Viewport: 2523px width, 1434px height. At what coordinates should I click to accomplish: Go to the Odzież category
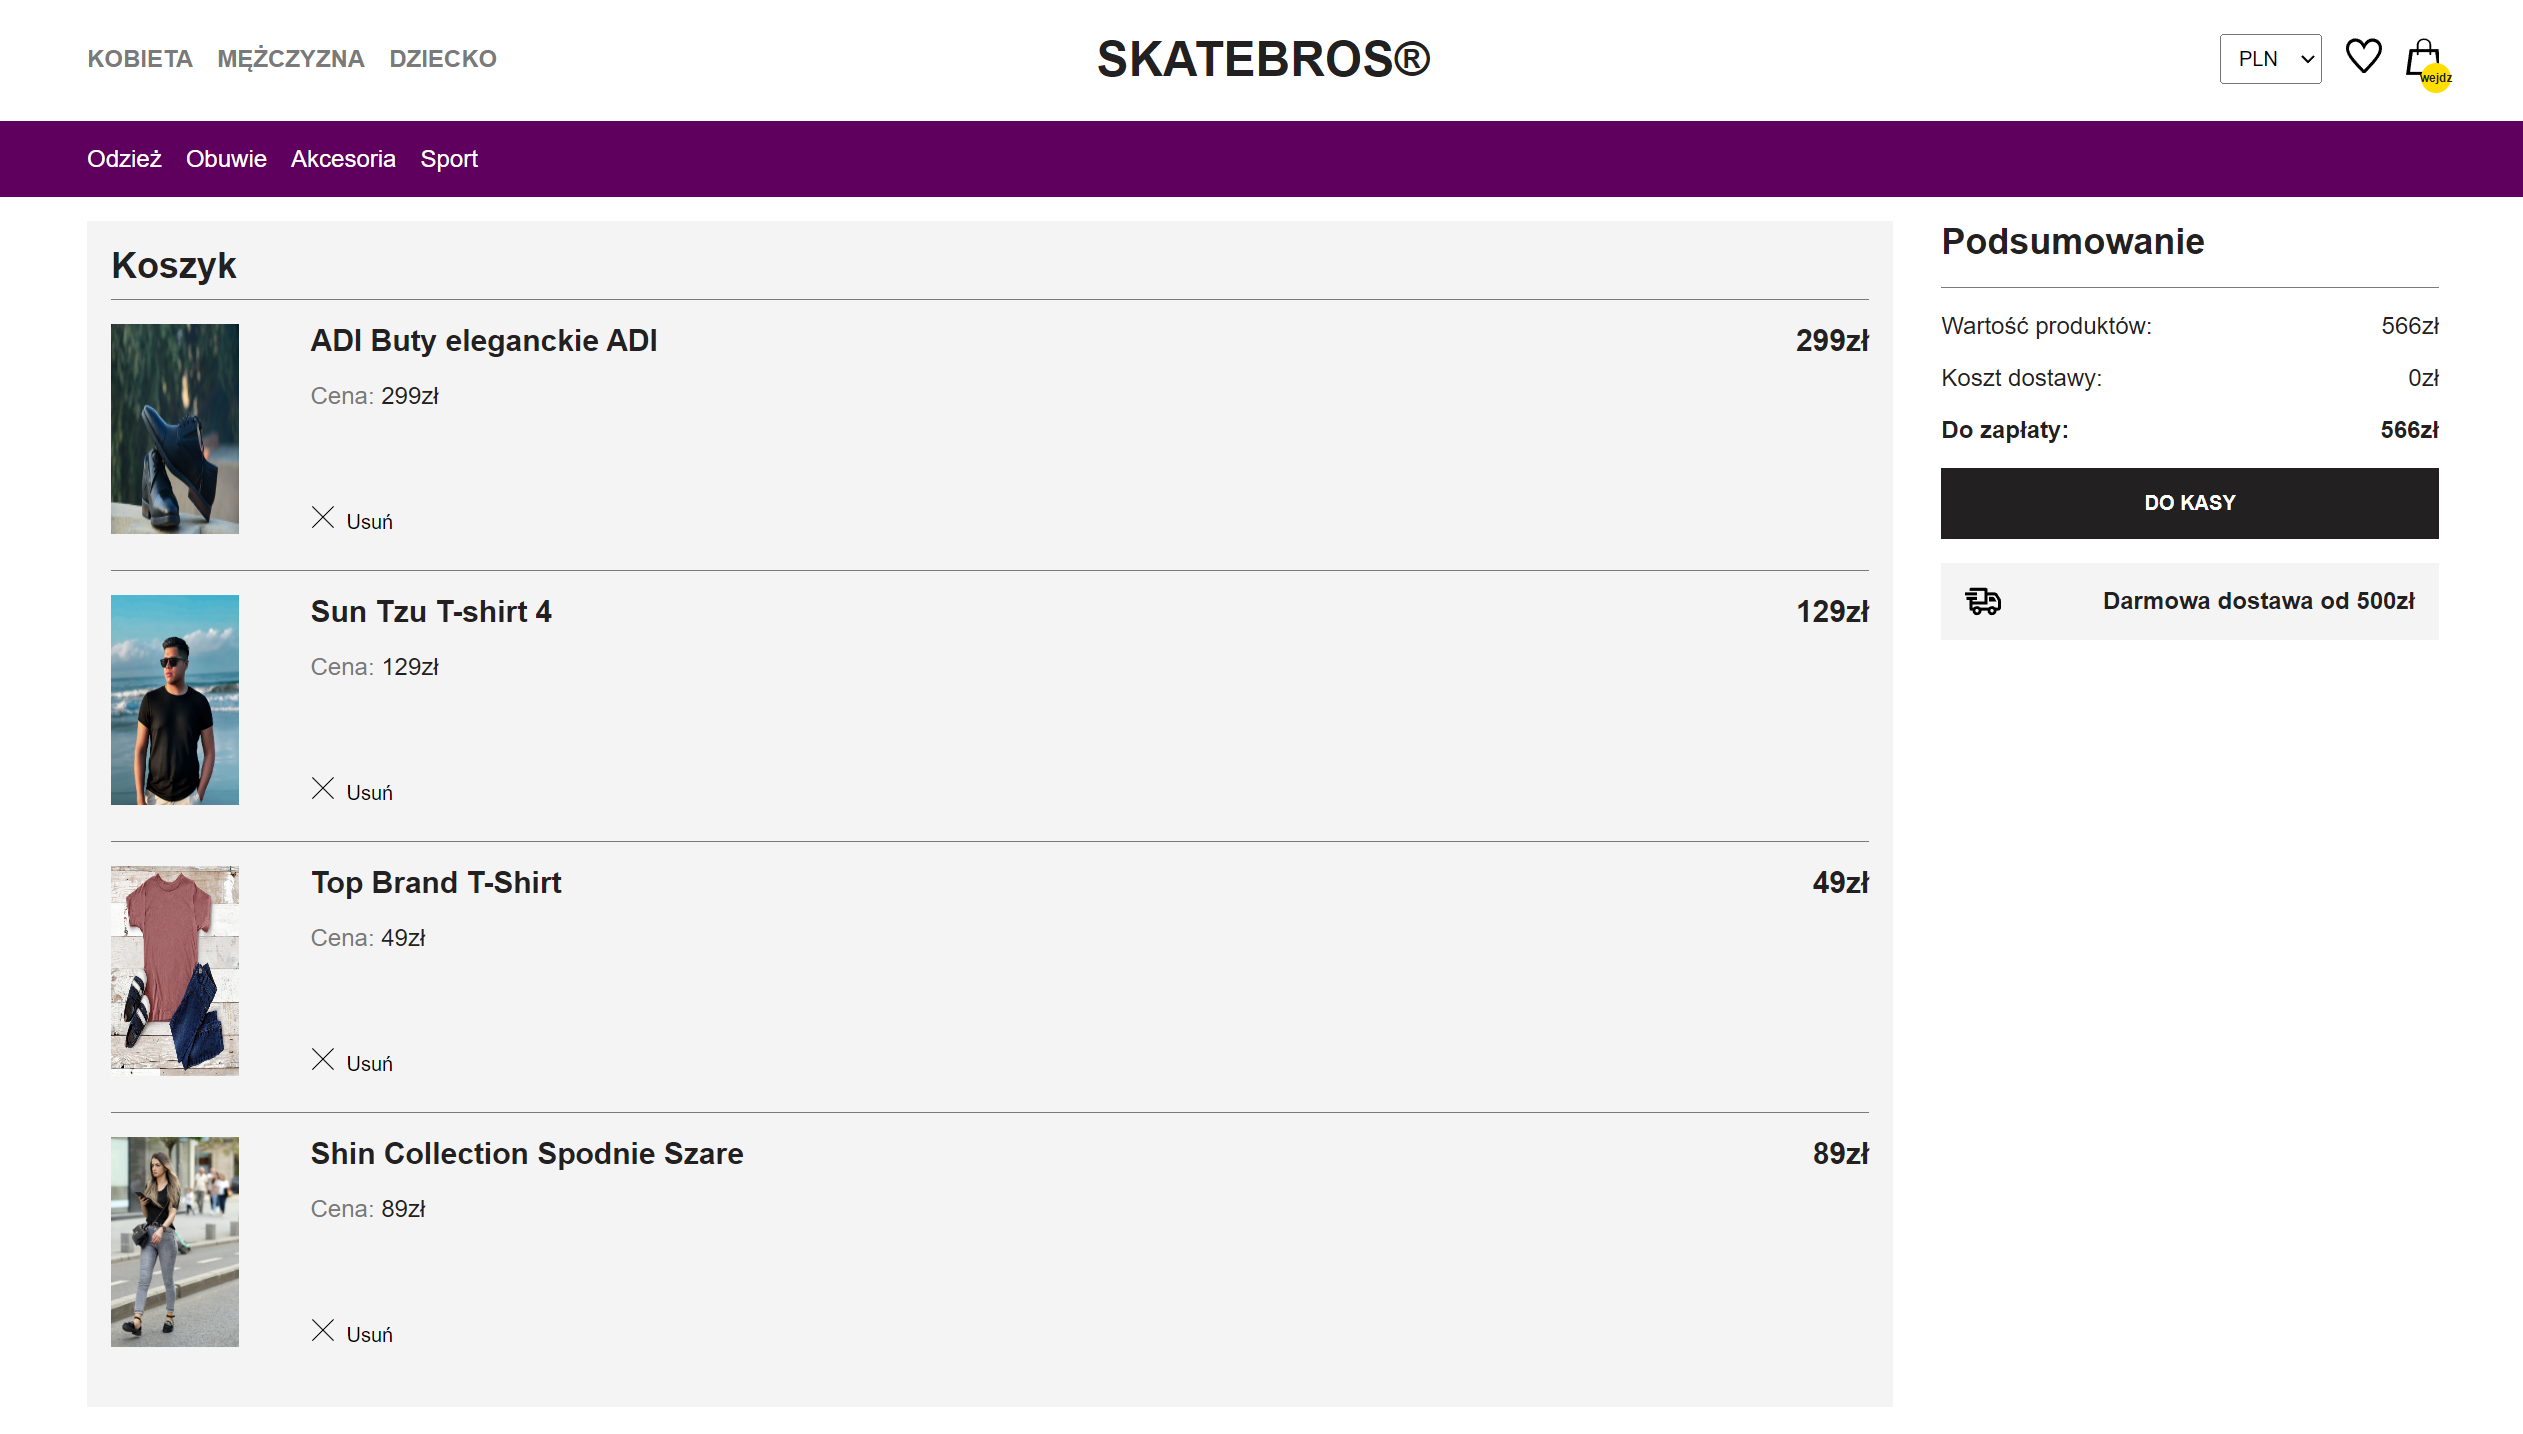pos(124,159)
